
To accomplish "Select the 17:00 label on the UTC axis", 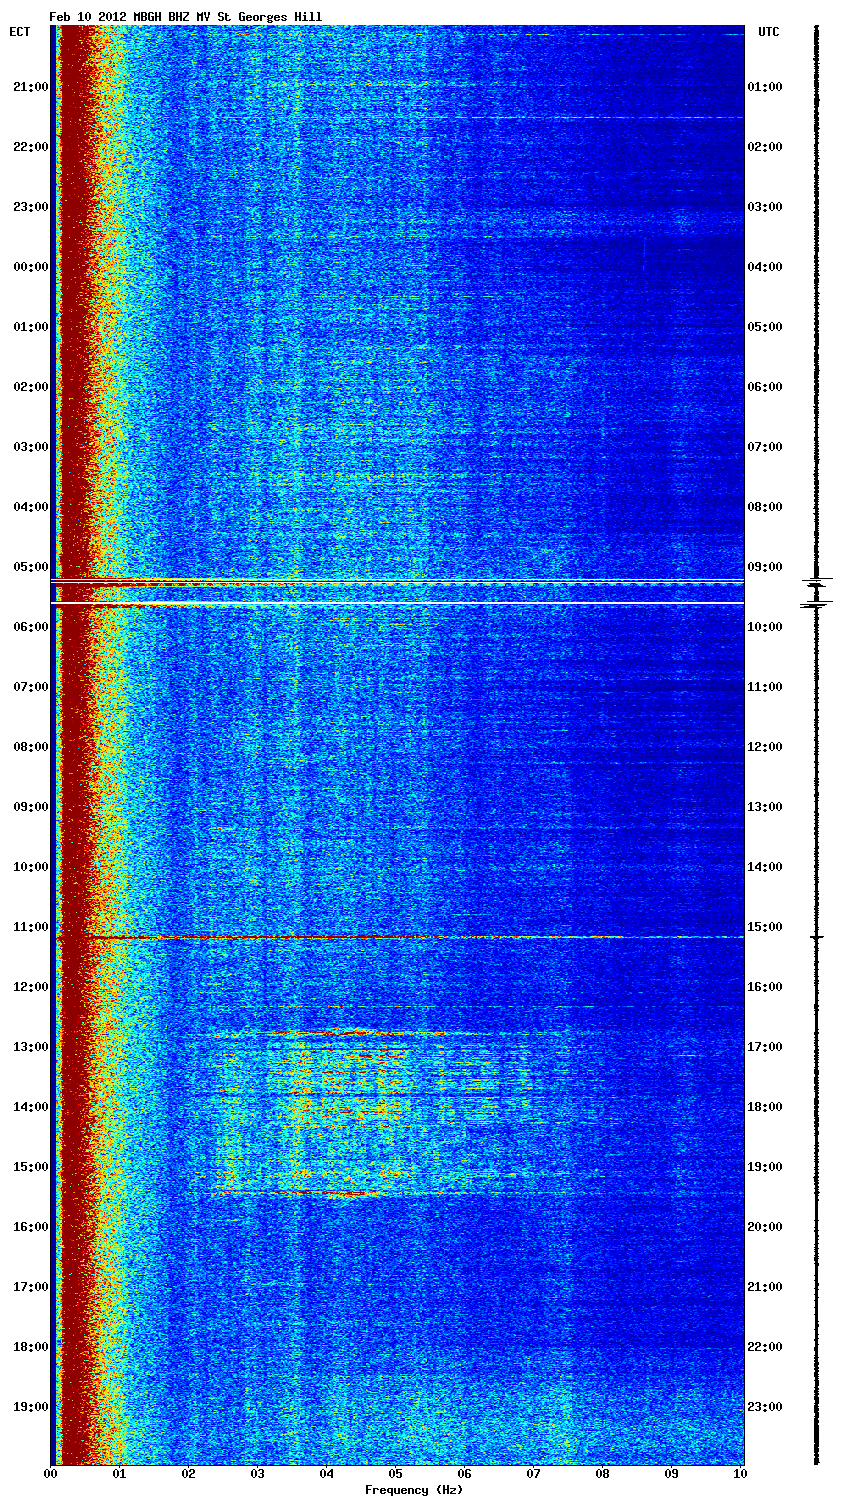I will pos(765,1047).
